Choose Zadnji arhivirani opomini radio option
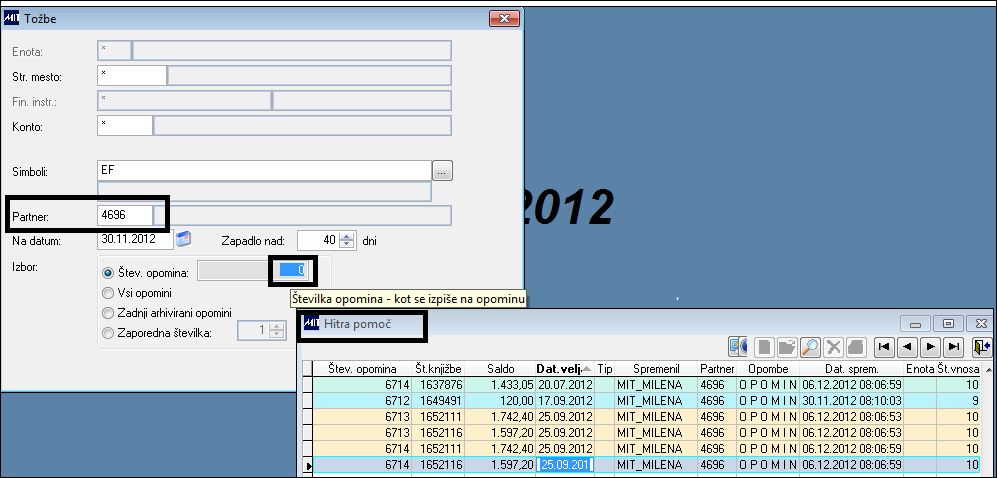Image resolution: width=997 pixels, height=478 pixels. (107, 313)
